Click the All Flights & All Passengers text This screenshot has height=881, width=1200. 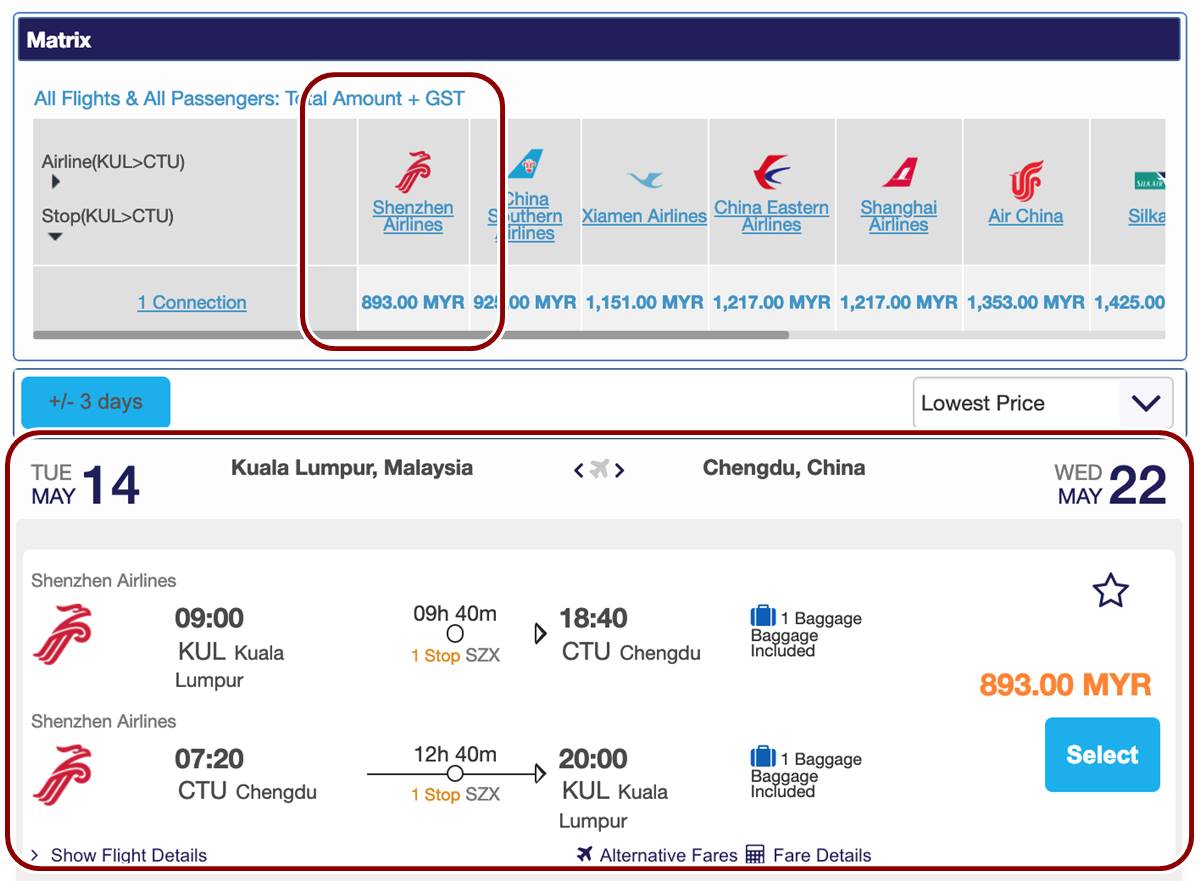pyautogui.click(x=249, y=99)
